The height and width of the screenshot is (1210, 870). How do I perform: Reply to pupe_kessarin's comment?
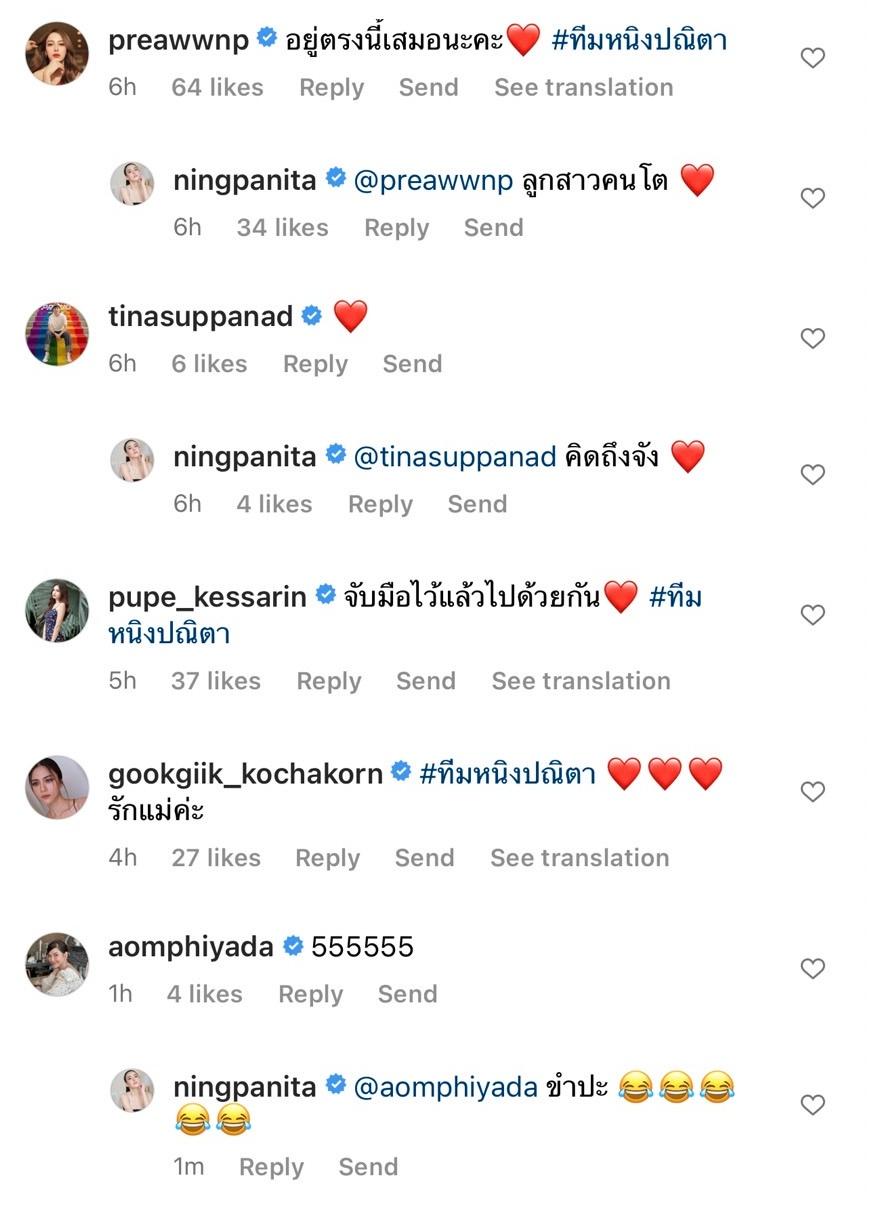click(328, 681)
